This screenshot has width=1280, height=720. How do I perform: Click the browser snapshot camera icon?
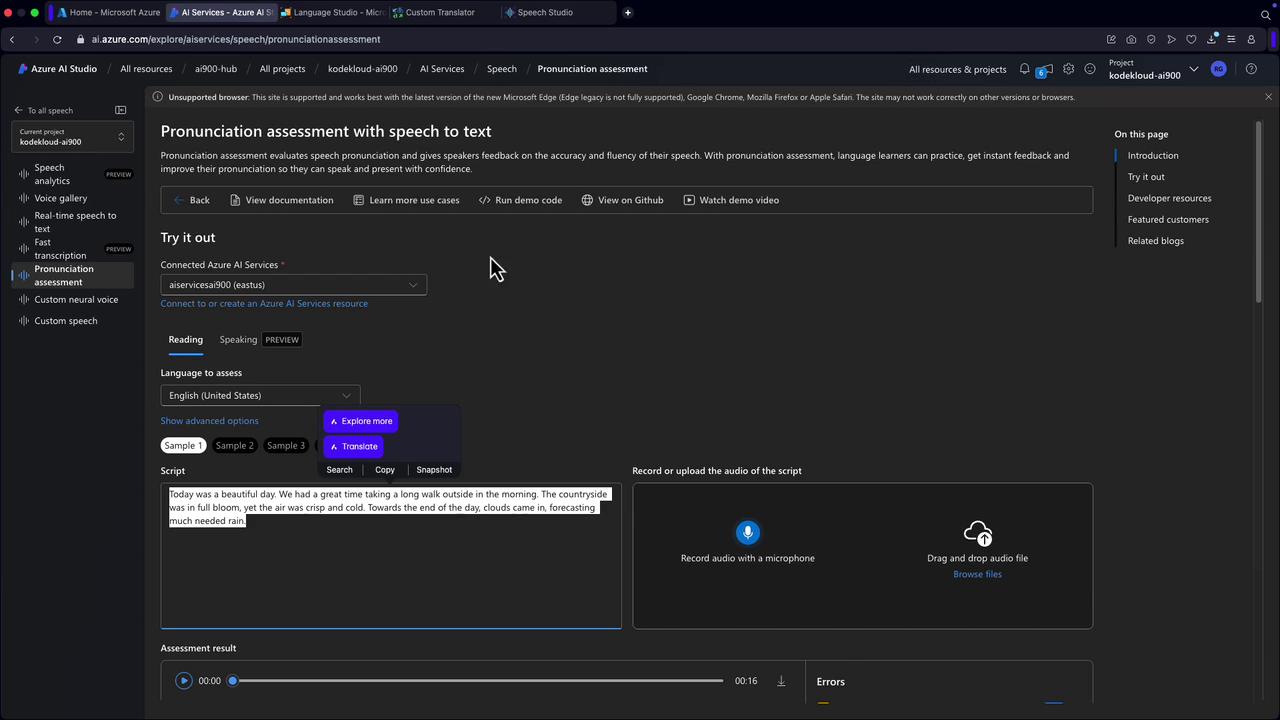point(1131,39)
